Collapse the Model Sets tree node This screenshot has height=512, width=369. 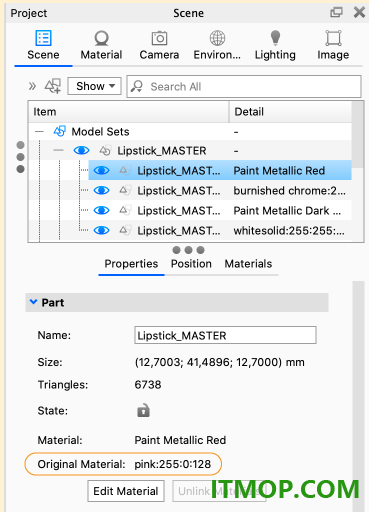click(x=39, y=131)
